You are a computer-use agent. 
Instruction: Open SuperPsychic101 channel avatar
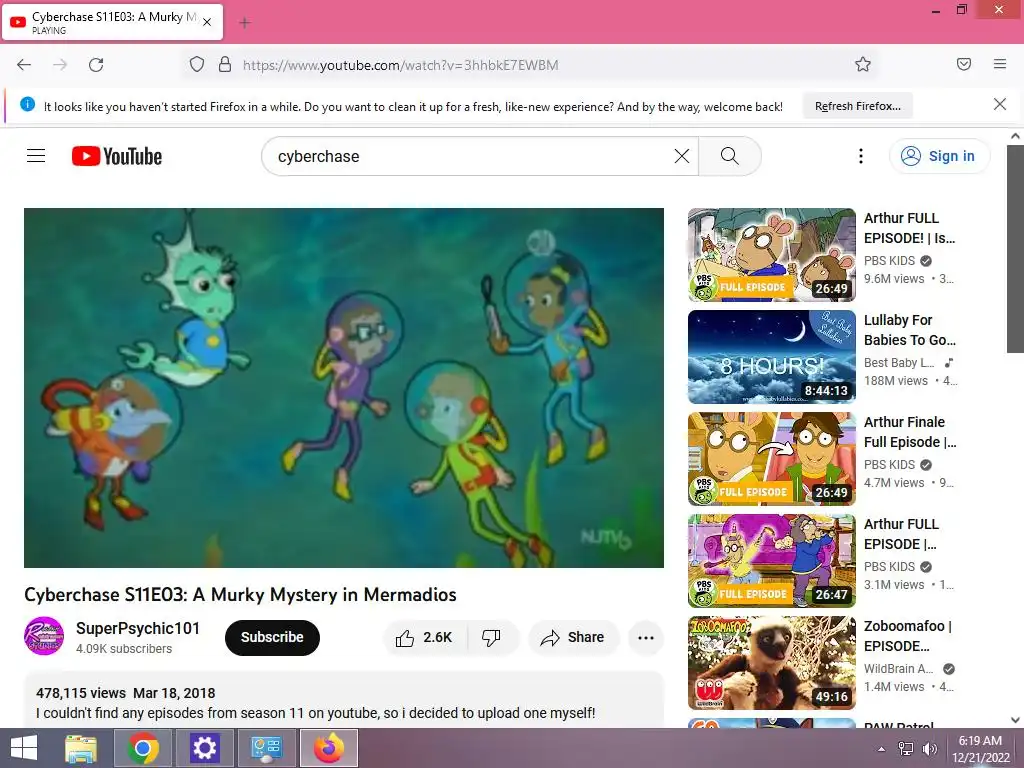coord(44,636)
